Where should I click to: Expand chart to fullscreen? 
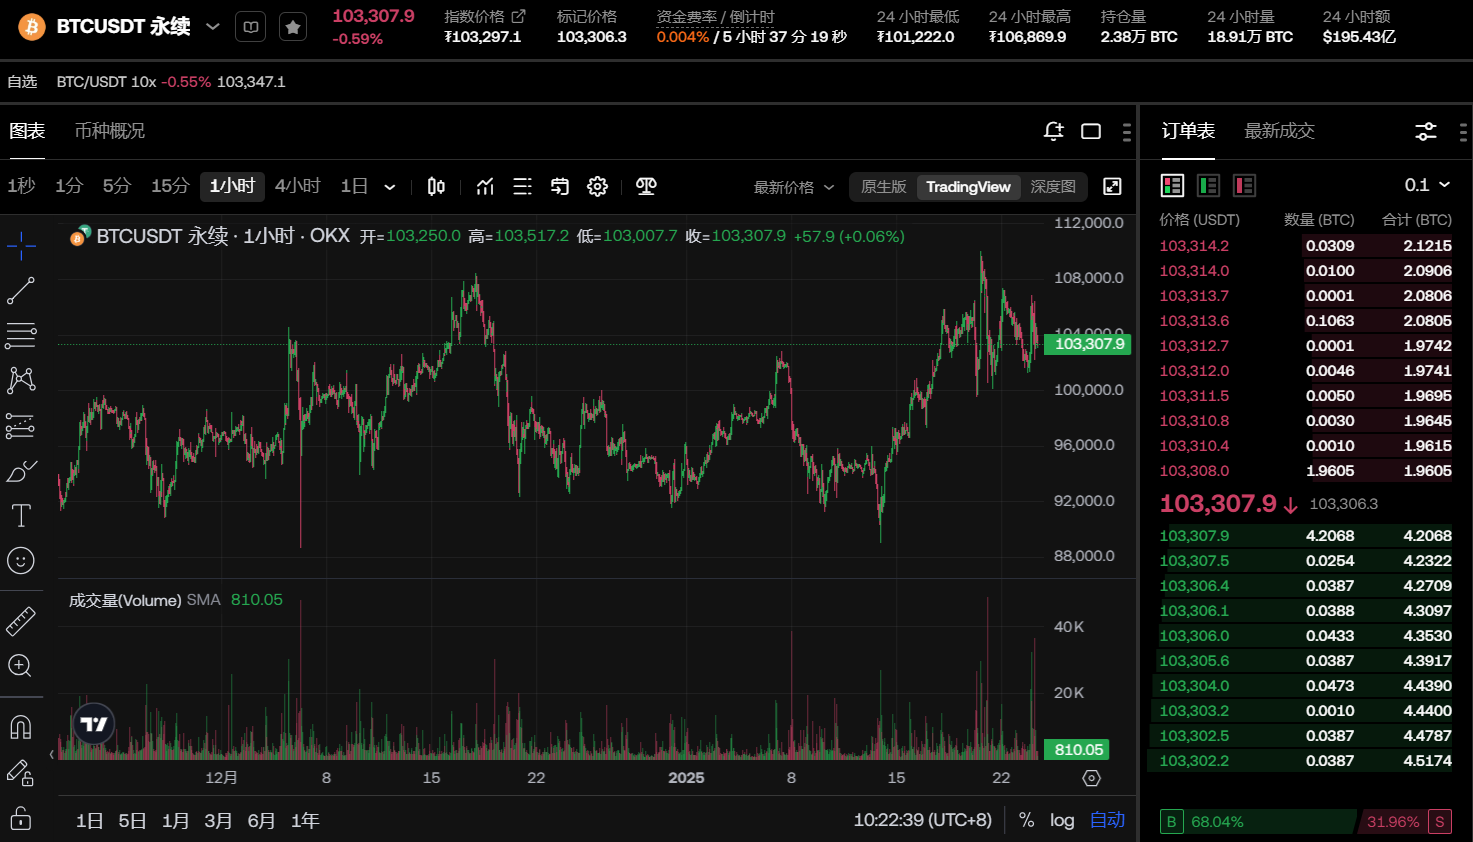1112,187
